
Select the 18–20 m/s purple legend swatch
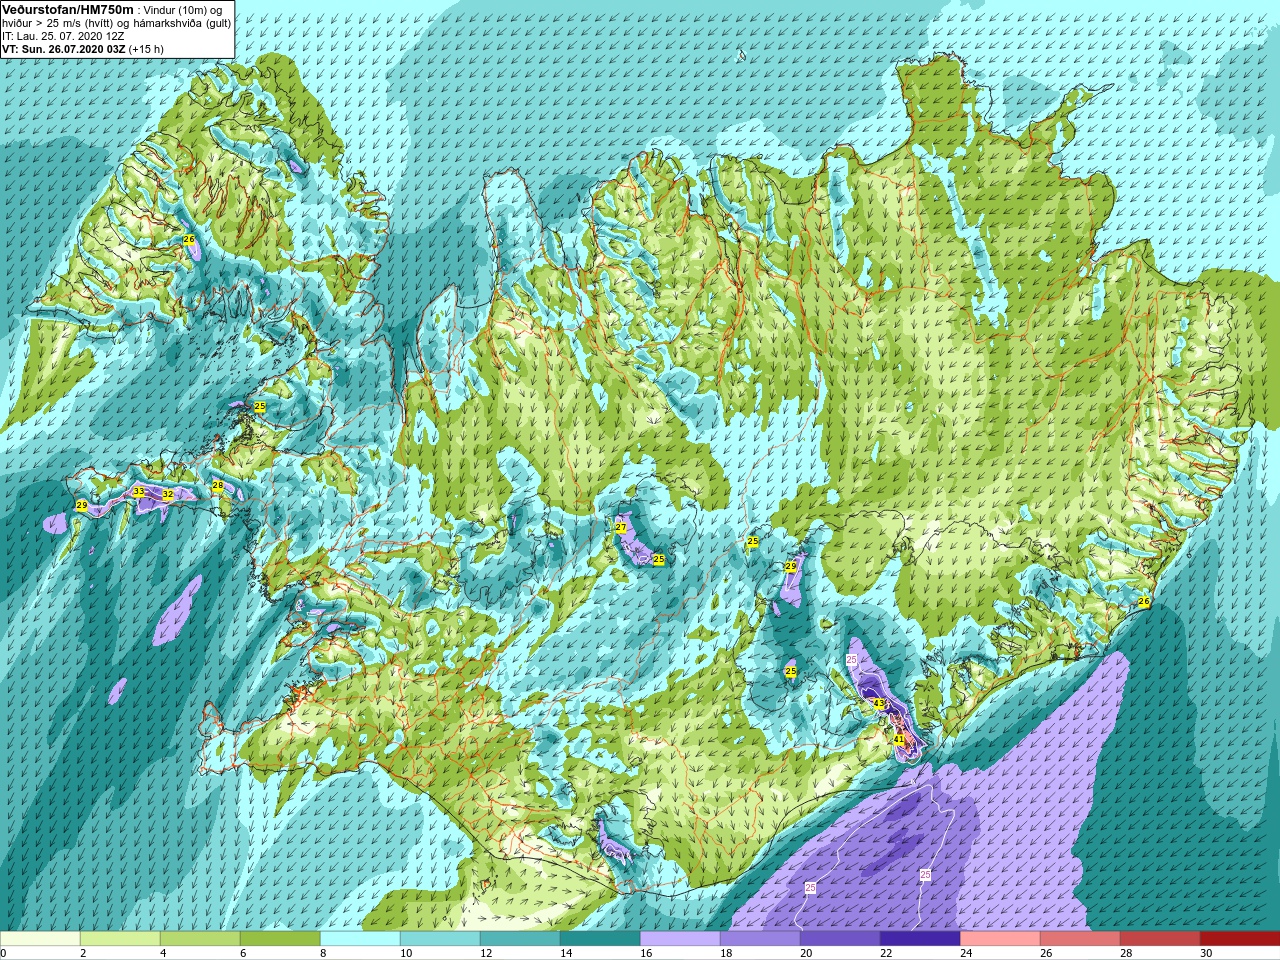coord(760,938)
